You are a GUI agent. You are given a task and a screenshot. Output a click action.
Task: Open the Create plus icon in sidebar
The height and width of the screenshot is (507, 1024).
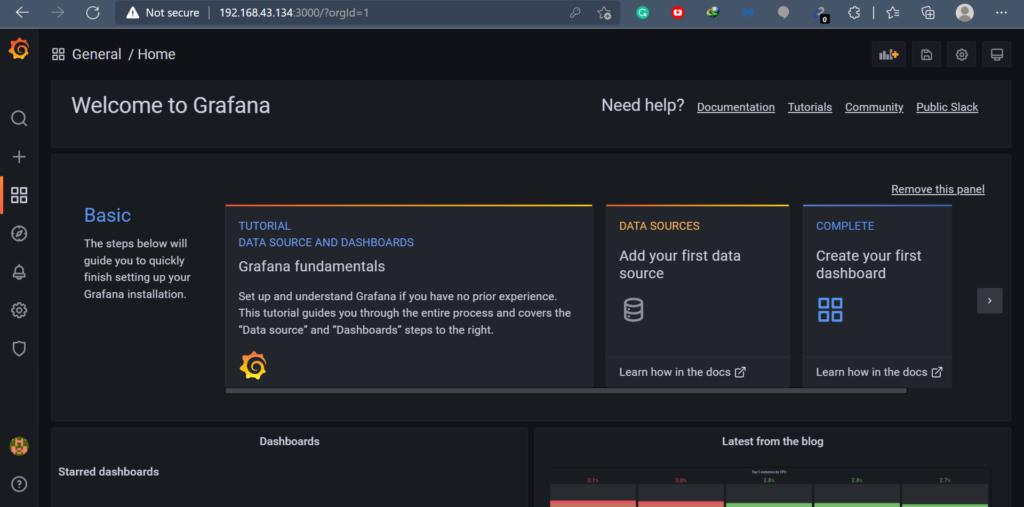click(19, 157)
